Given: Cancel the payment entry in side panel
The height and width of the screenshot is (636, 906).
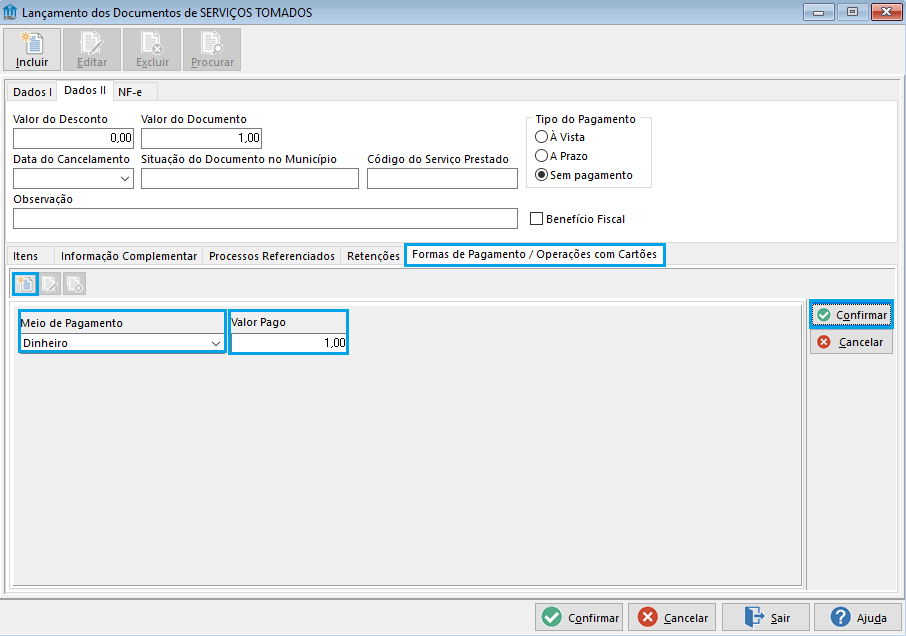Looking at the screenshot, I should pos(852,342).
